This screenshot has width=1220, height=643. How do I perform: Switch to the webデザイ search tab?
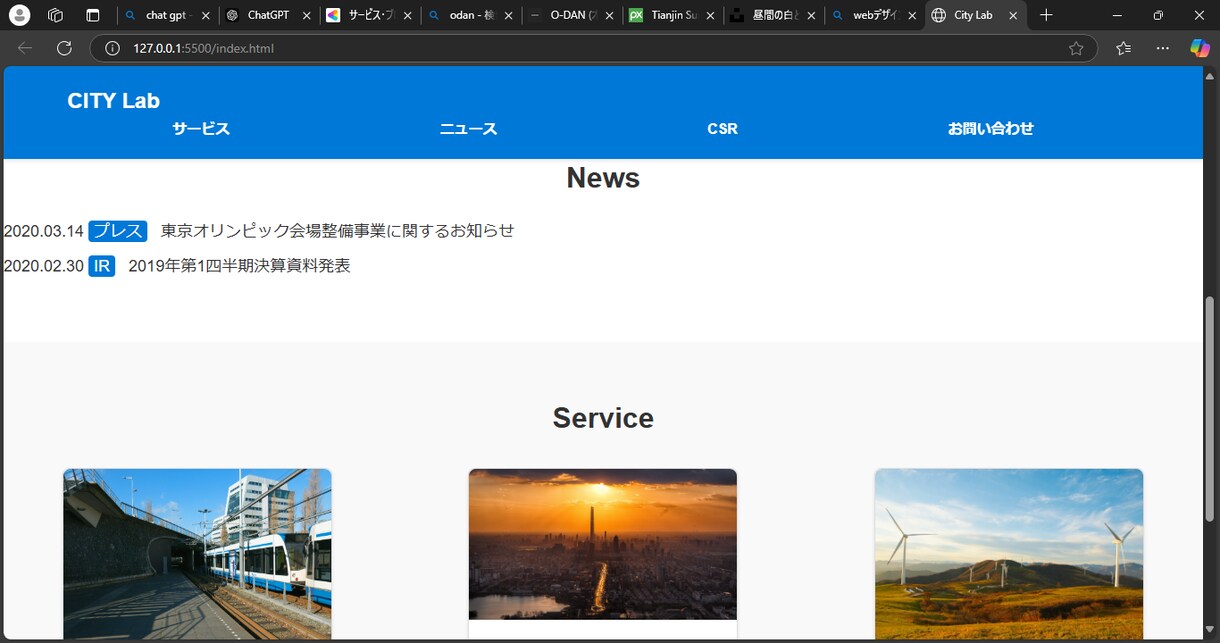tap(875, 15)
